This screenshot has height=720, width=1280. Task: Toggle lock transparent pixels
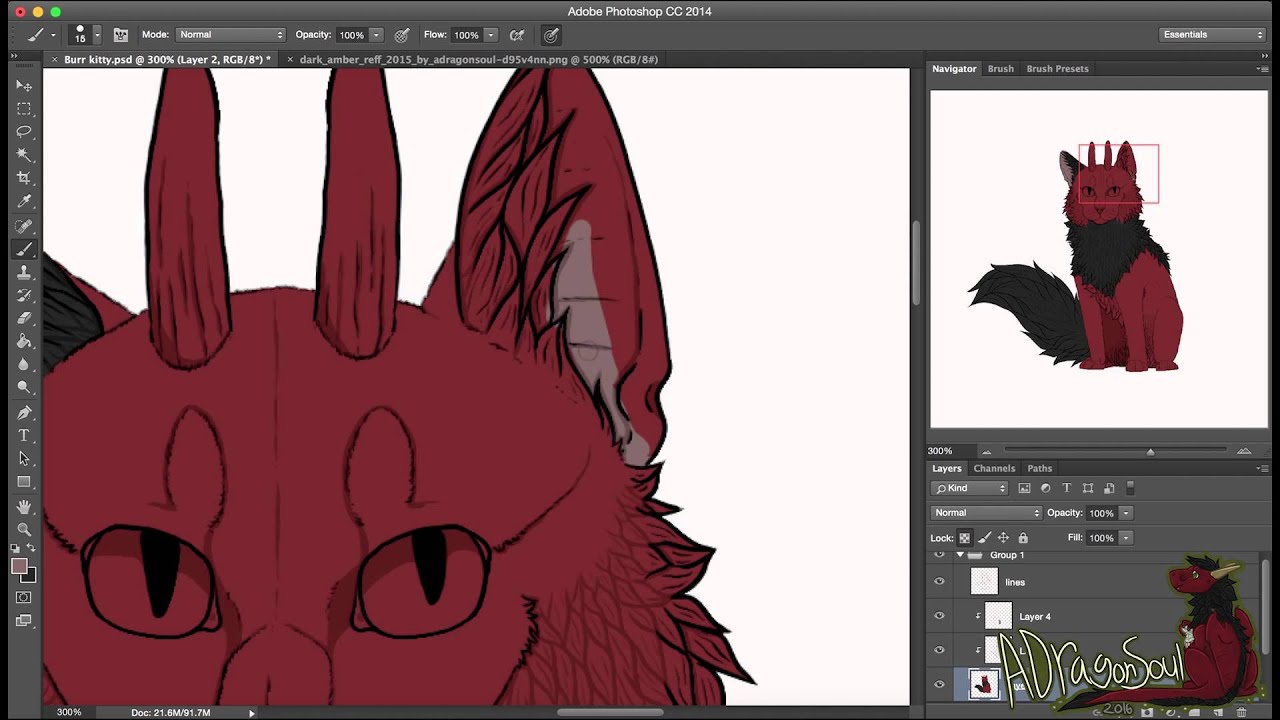(x=964, y=538)
